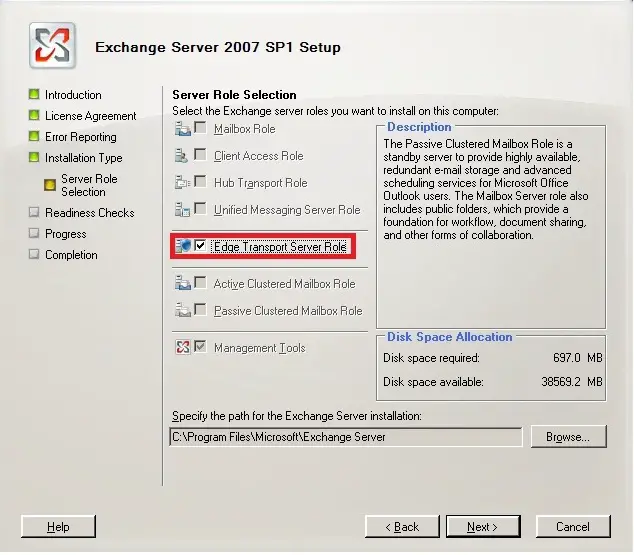Screen dimensions: 634x555
Task: Cancel the Exchange setup
Action: 573,527
